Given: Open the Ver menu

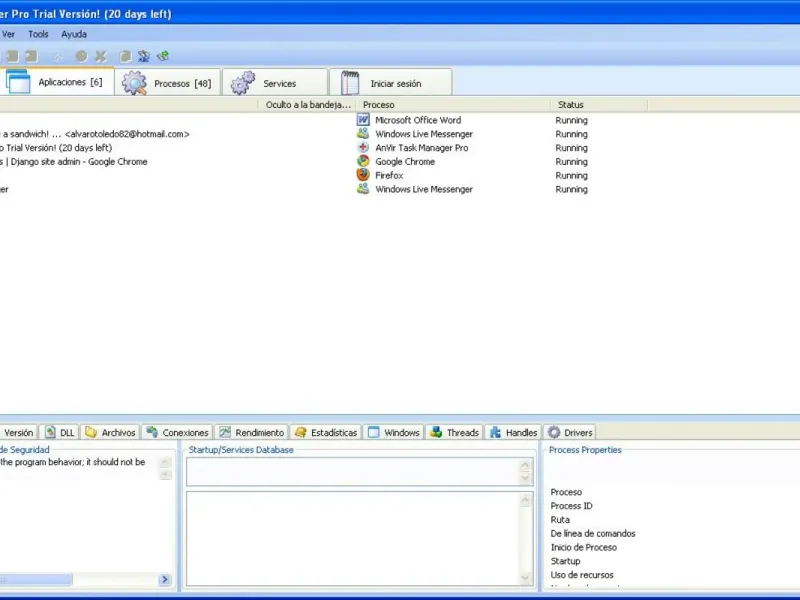Looking at the screenshot, I should (x=8, y=34).
